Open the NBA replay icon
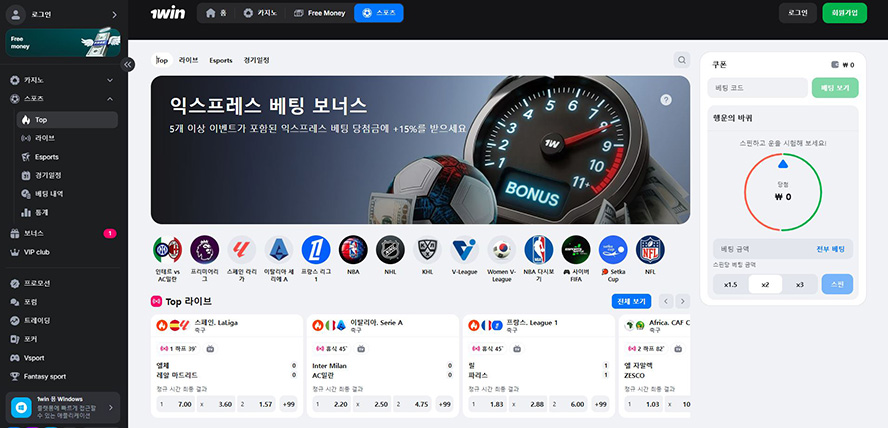This screenshot has height=428, width=888. click(539, 250)
